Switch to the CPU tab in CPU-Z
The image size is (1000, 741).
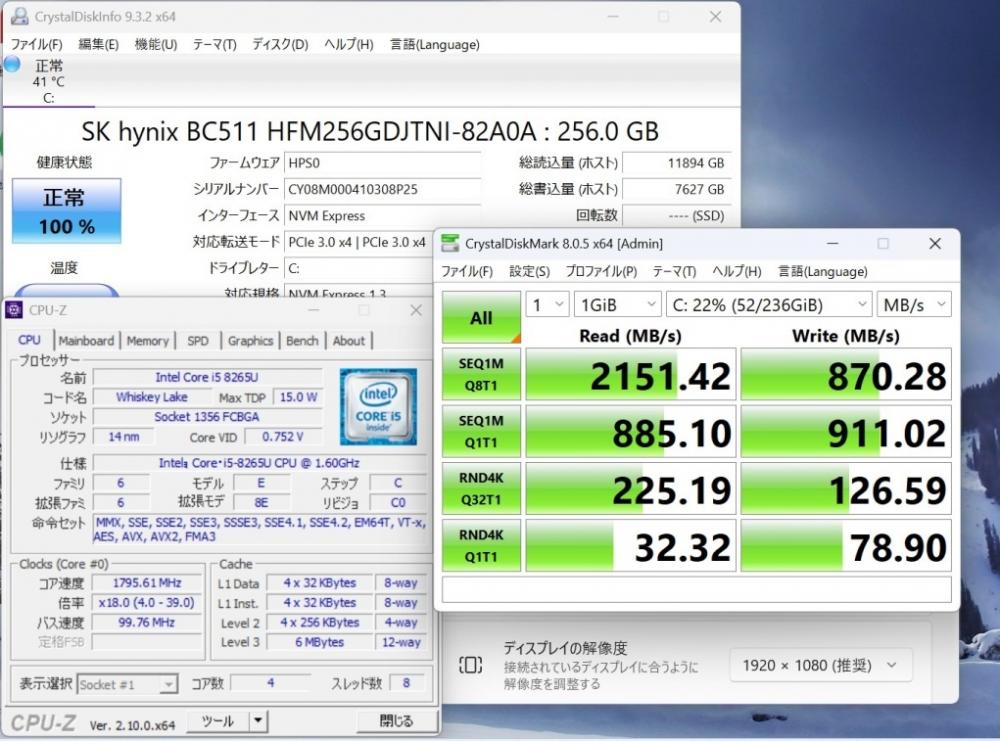tap(29, 340)
